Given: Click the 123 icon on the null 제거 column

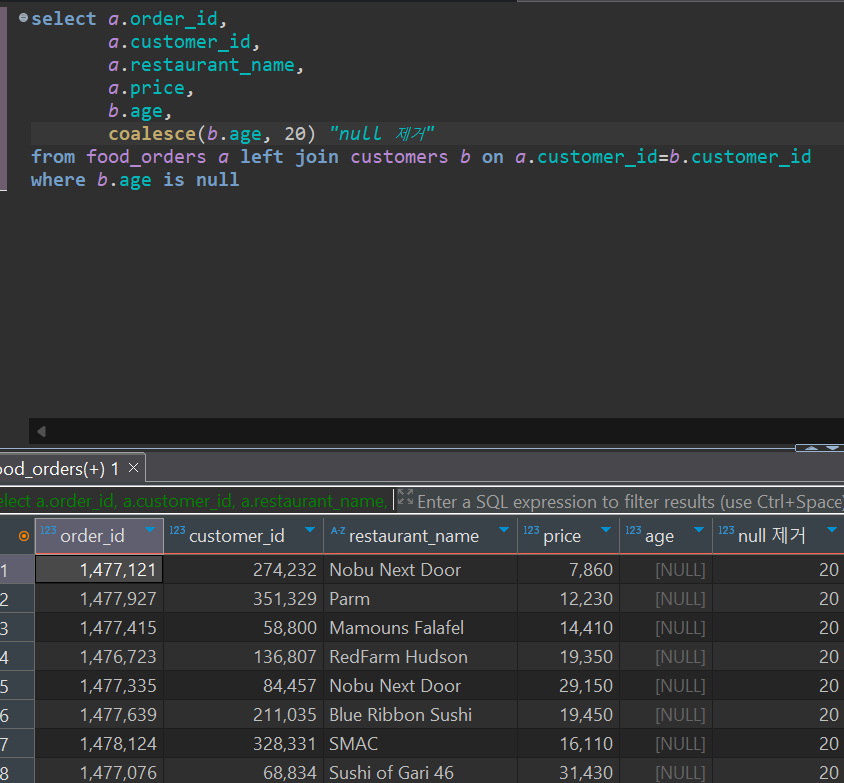Looking at the screenshot, I should pos(727,528).
